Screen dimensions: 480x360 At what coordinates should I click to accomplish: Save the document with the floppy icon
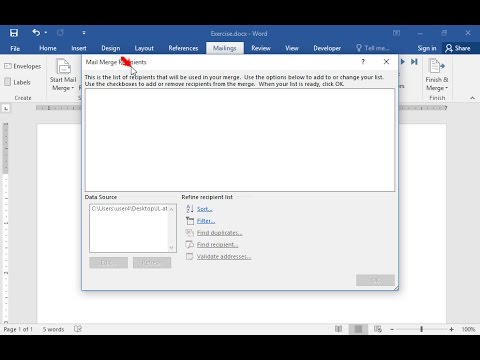pyautogui.click(x=14, y=33)
